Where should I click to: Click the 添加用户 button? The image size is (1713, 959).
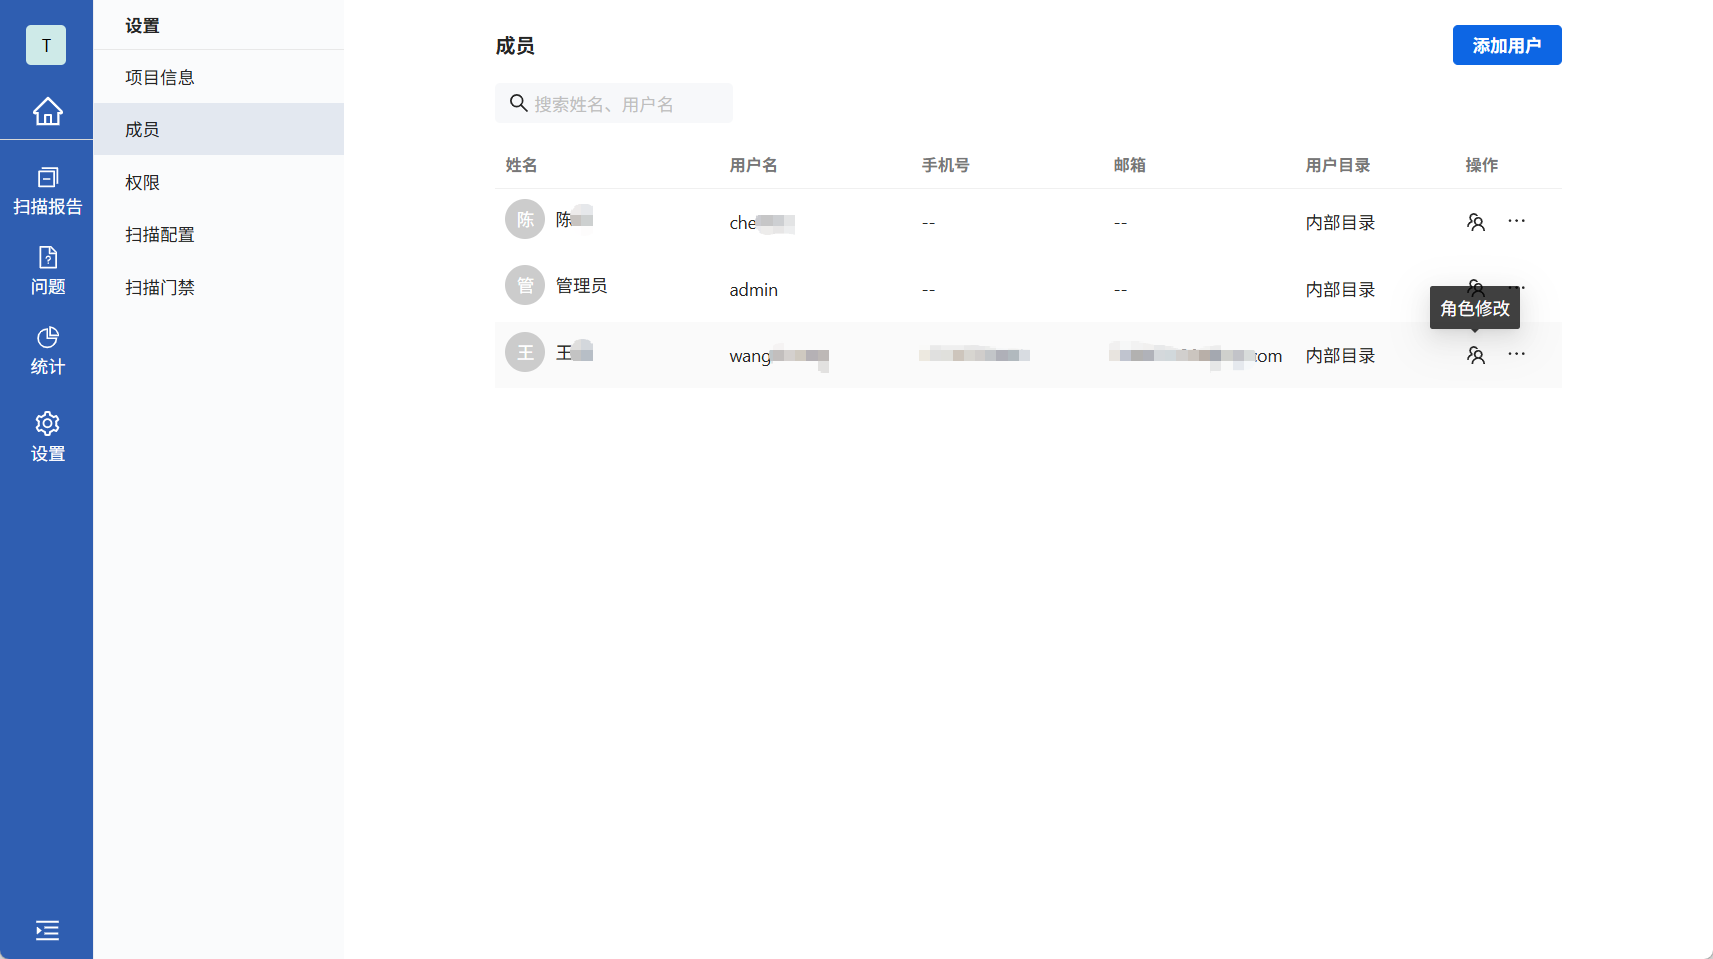[x=1507, y=45]
